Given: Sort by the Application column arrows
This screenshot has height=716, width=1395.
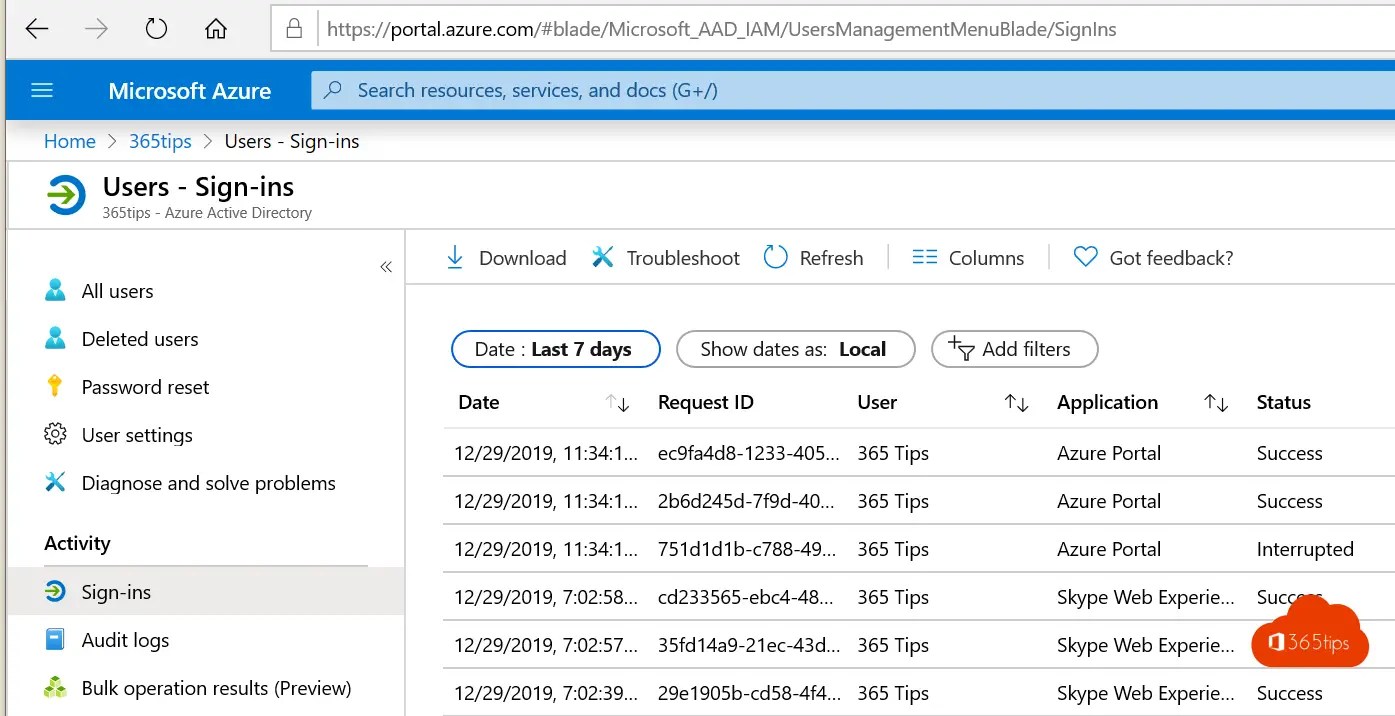Looking at the screenshot, I should click(x=1217, y=403).
